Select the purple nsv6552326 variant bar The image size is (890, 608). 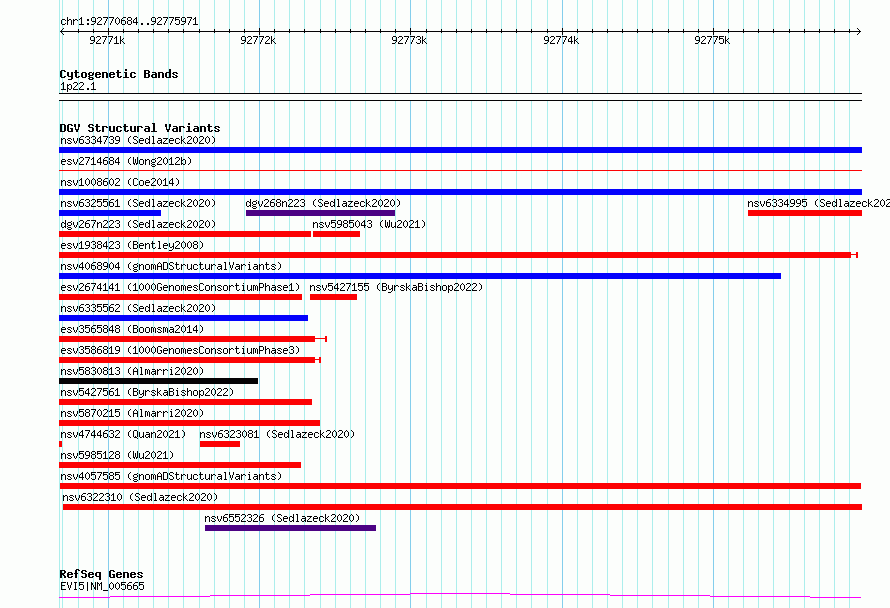point(291,528)
